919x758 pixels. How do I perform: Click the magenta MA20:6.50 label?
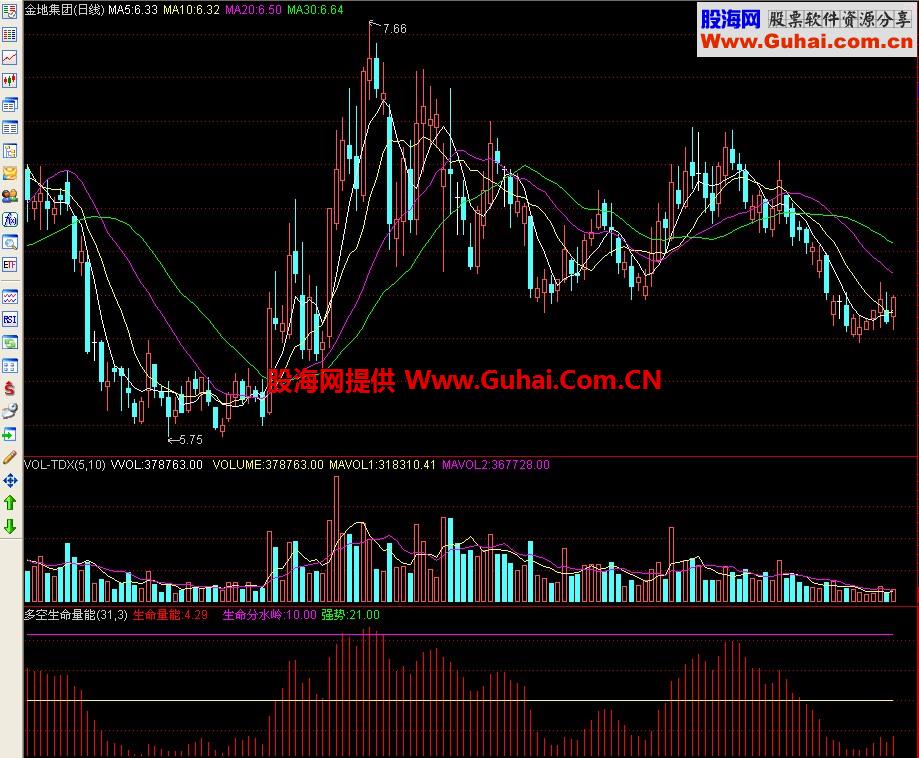click(x=253, y=9)
